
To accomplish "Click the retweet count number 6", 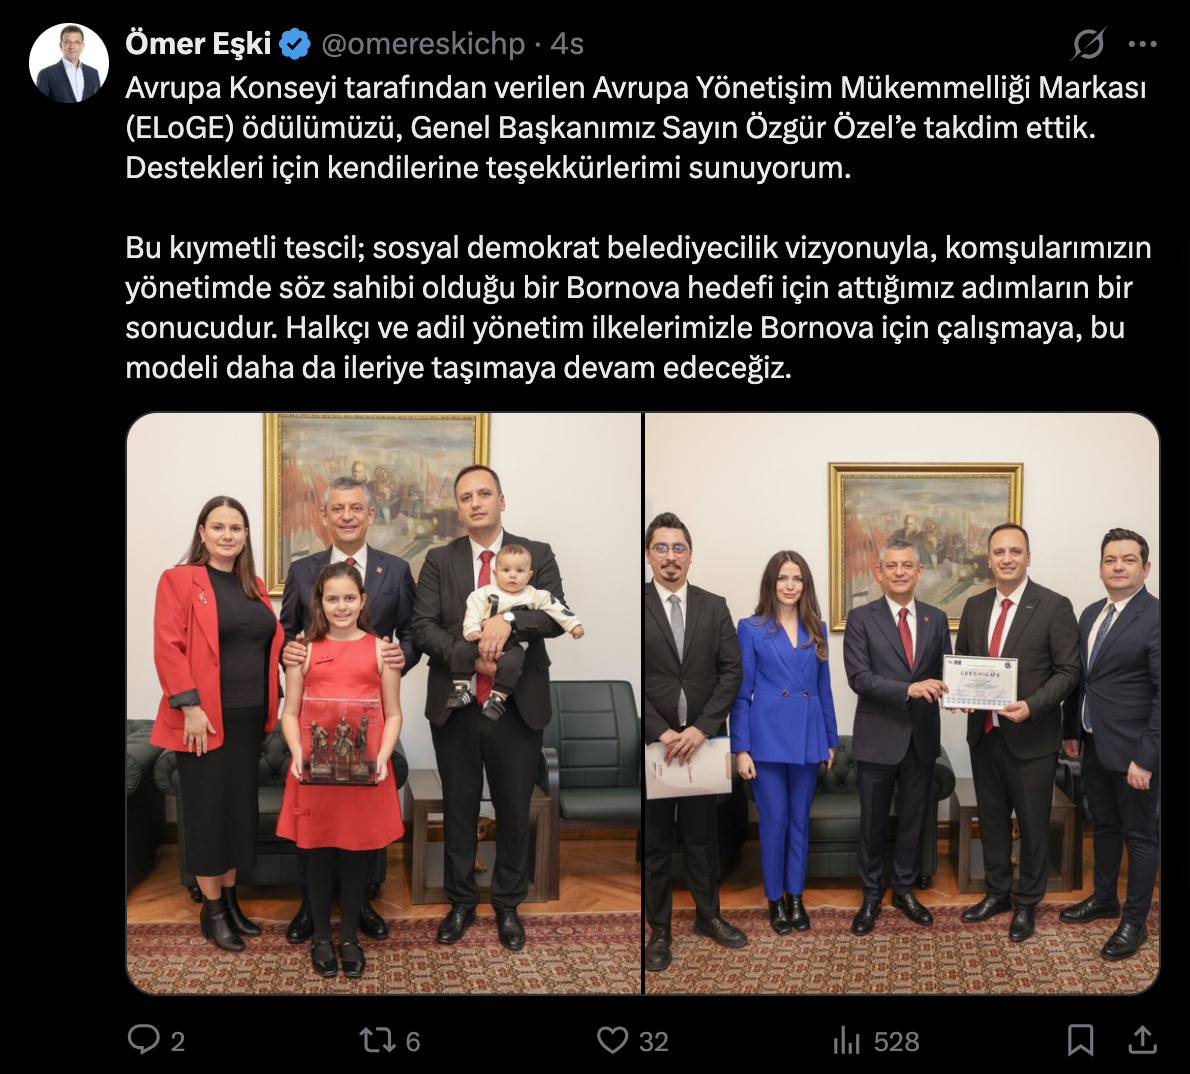I will (x=413, y=1041).
